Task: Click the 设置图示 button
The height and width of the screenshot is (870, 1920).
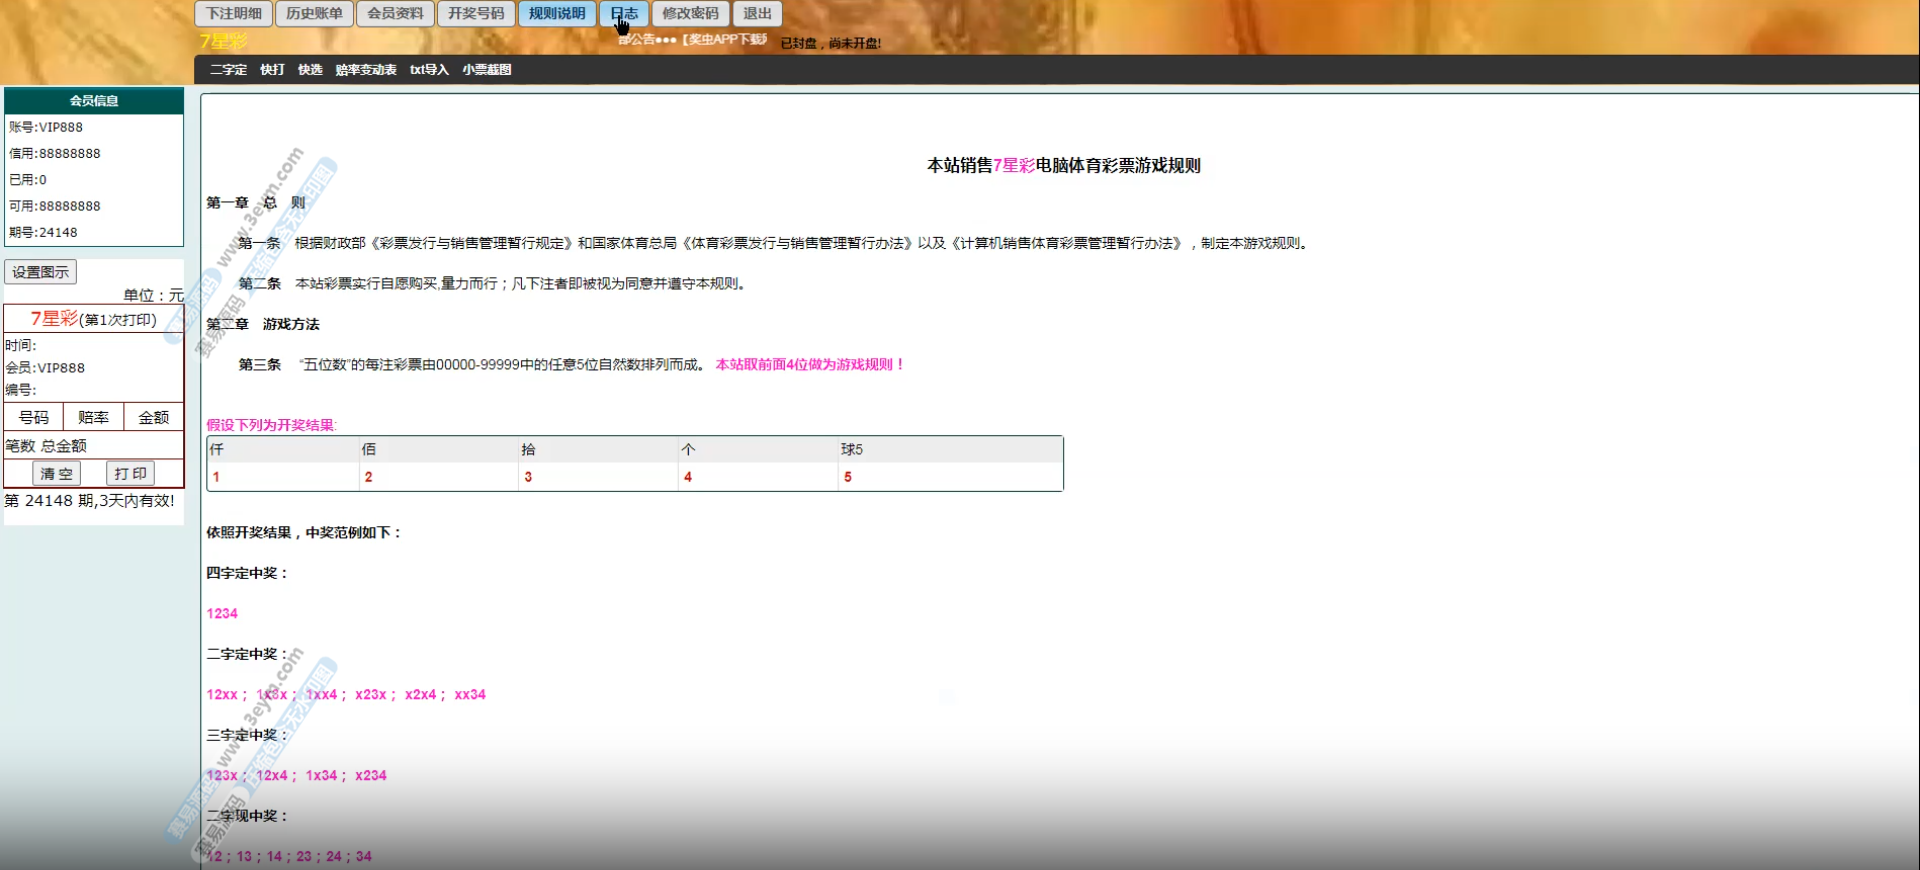Action: click(x=41, y=272)
